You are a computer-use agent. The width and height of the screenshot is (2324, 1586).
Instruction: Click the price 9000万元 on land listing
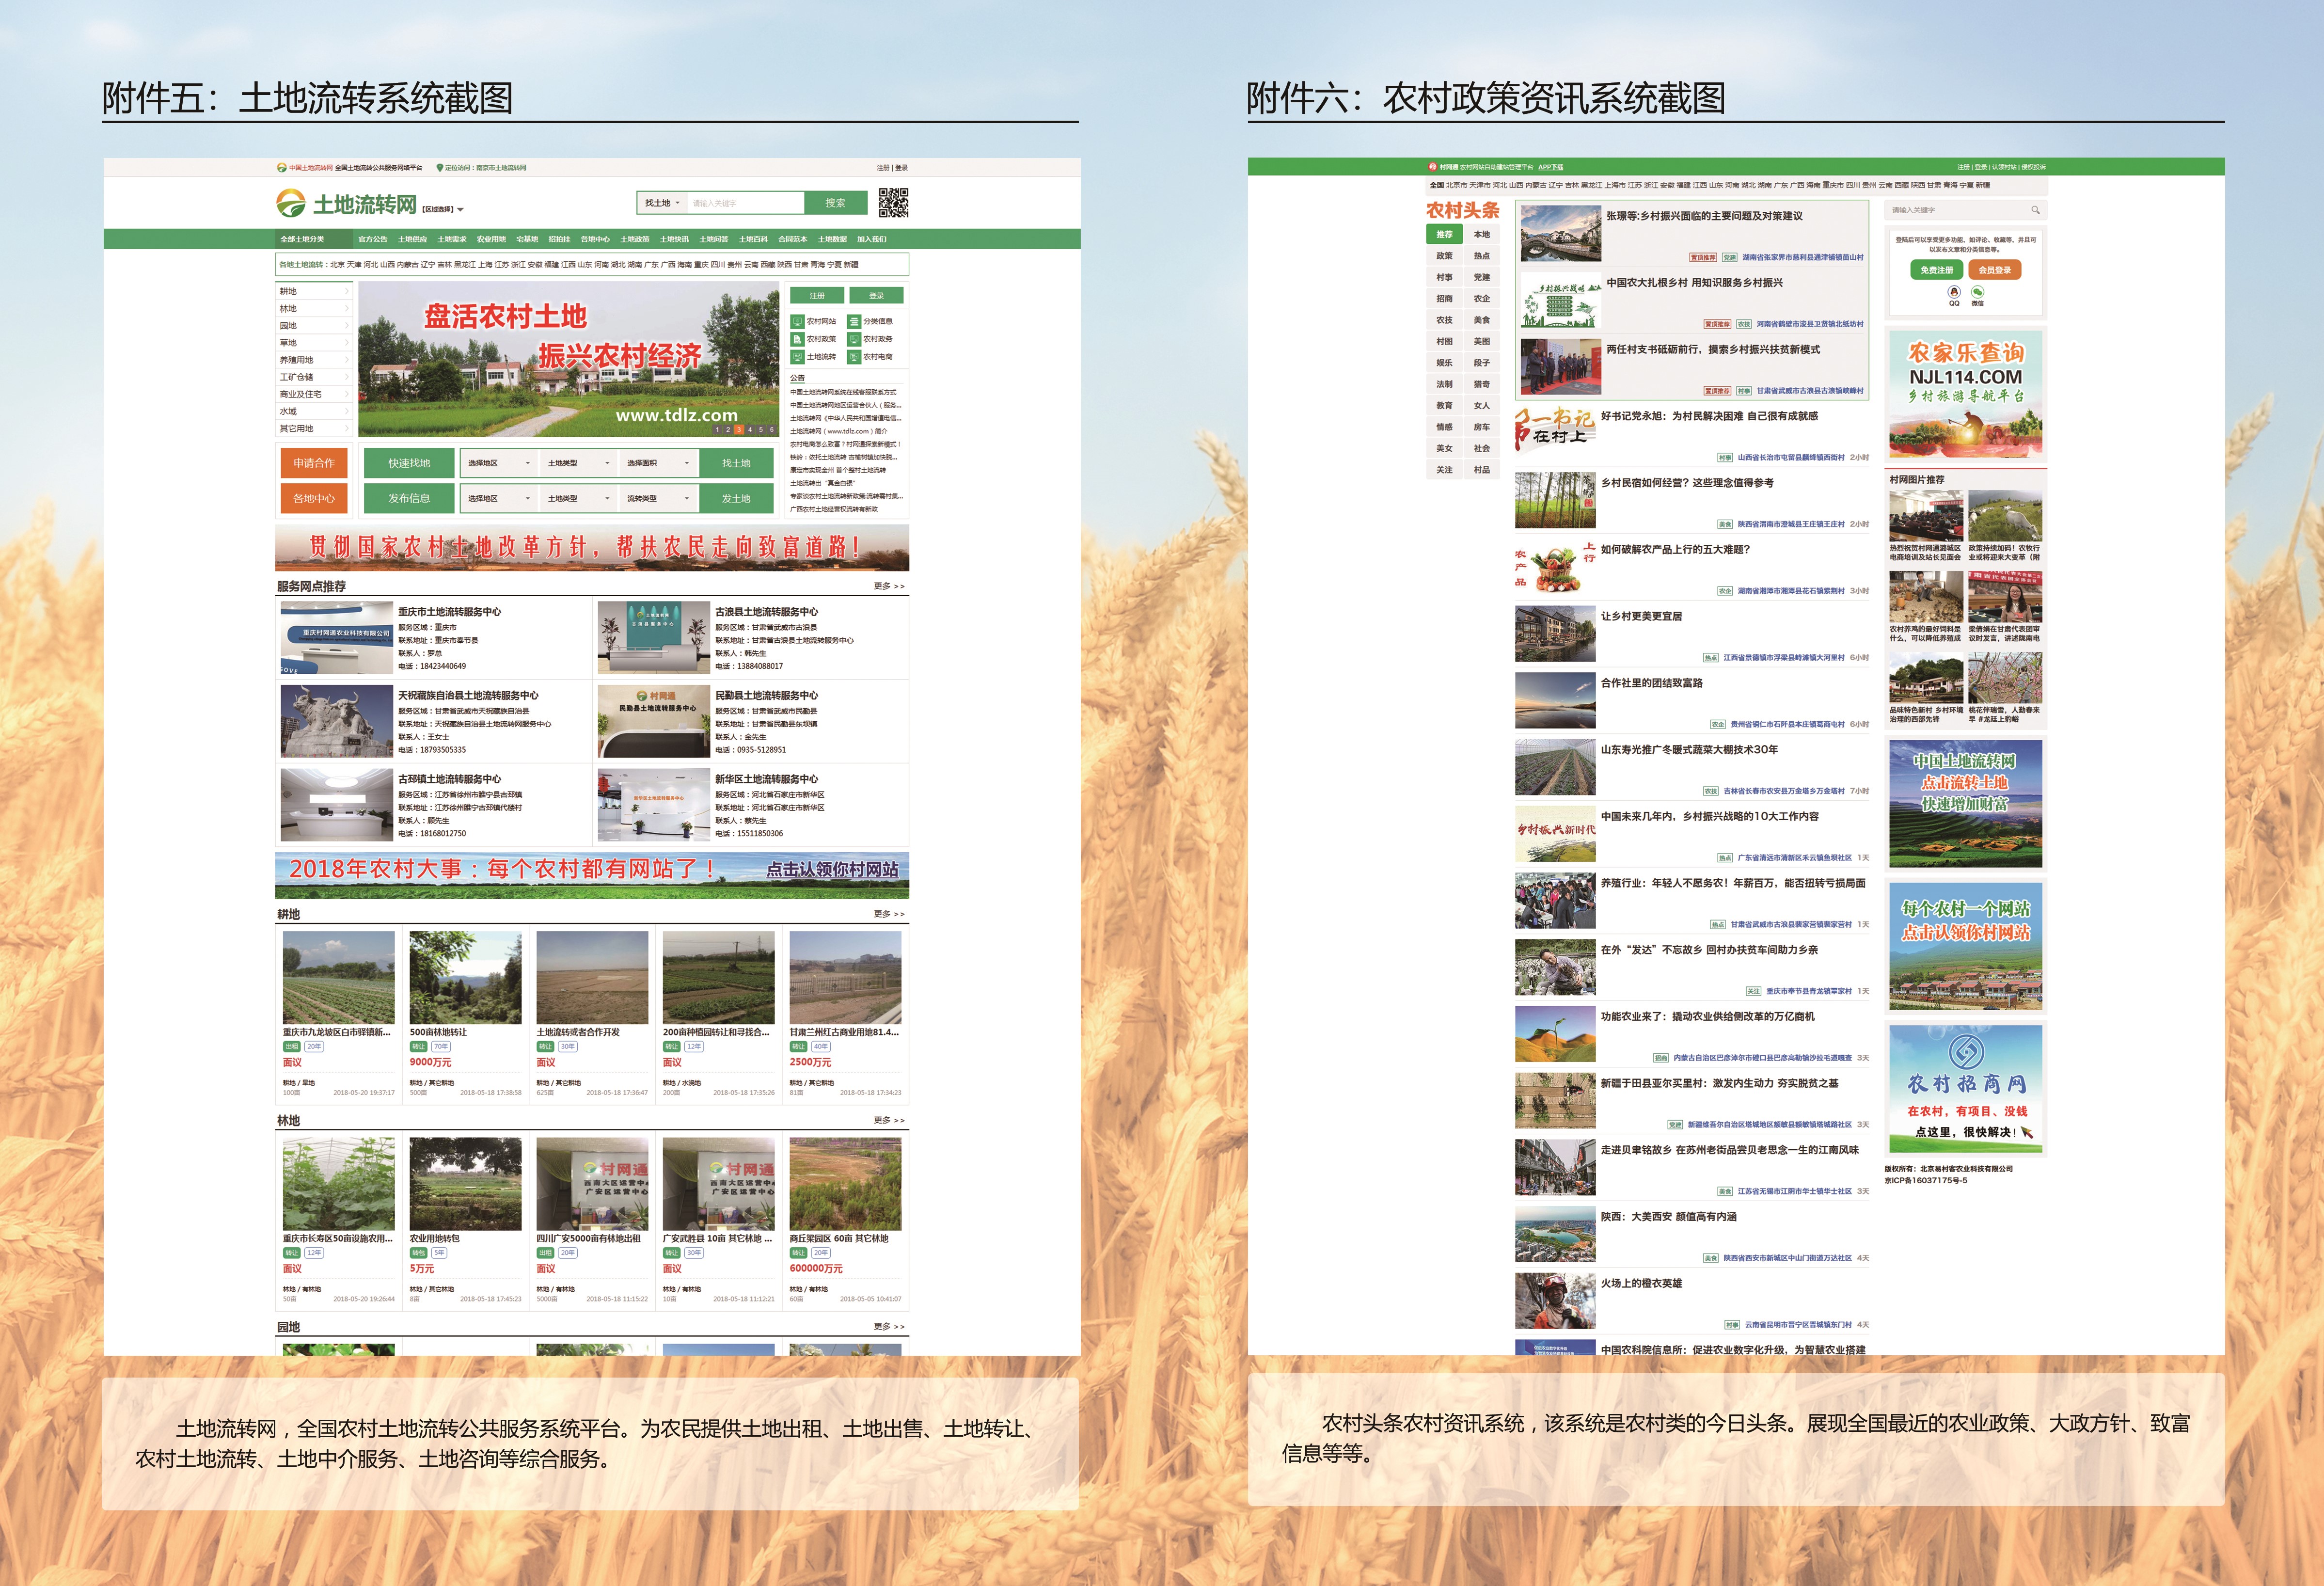tap(430, 1062)
